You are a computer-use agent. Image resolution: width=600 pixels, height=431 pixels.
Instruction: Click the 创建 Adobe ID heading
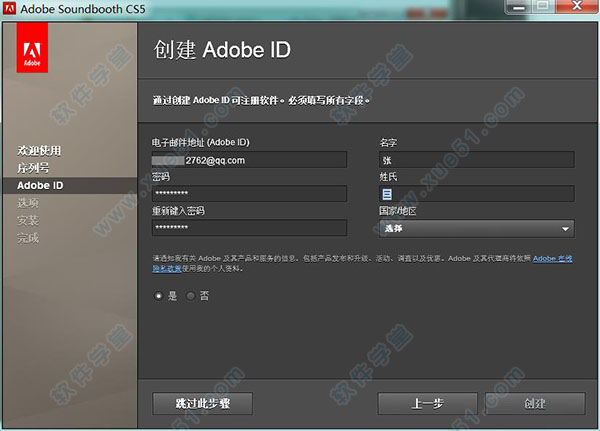point(222,50)
